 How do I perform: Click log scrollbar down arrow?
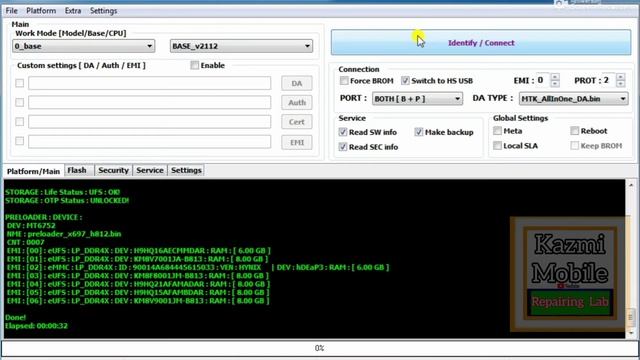point(631,333)
